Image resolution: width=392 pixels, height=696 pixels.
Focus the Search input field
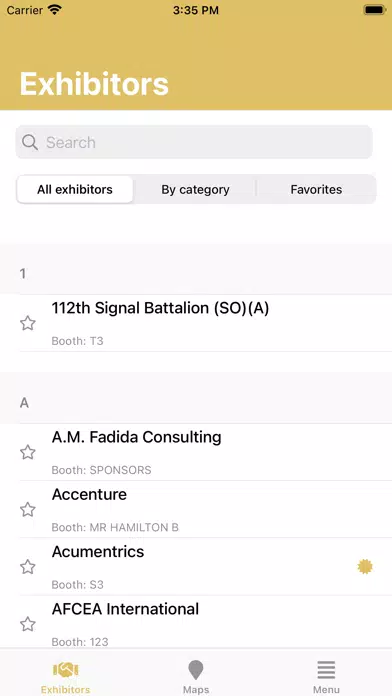(x=194, y=142)
